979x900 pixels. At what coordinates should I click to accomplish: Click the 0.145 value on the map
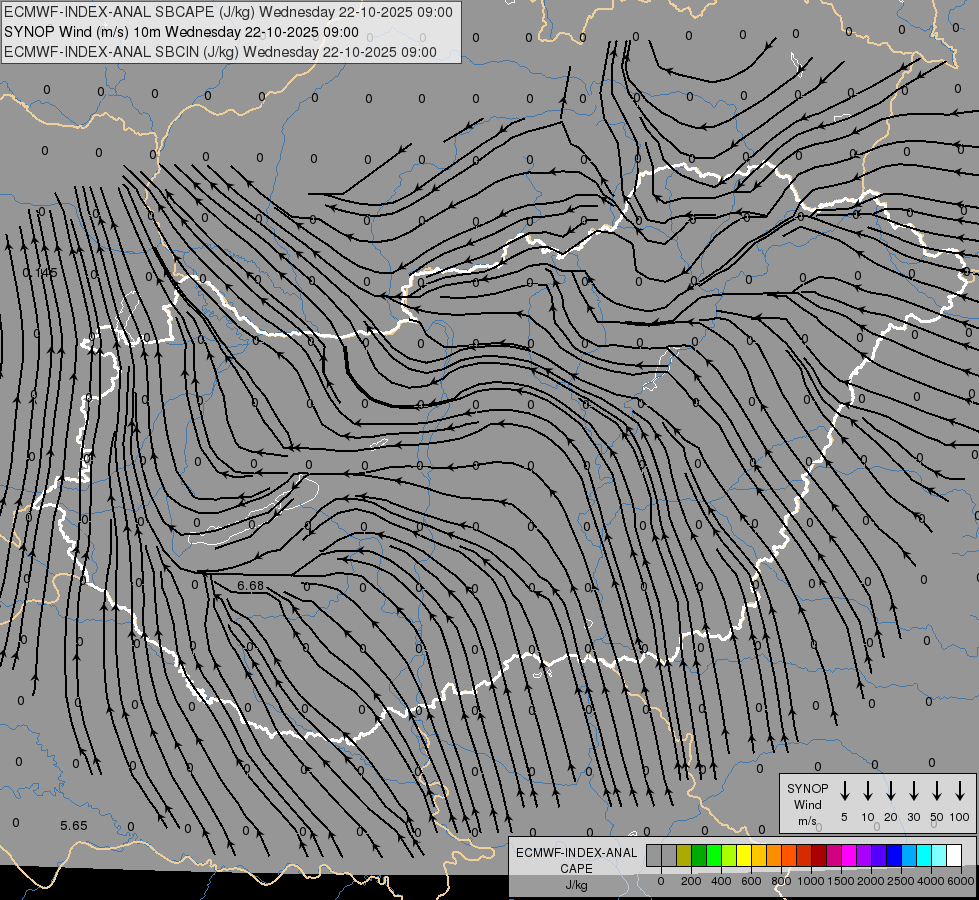[40, 272]
